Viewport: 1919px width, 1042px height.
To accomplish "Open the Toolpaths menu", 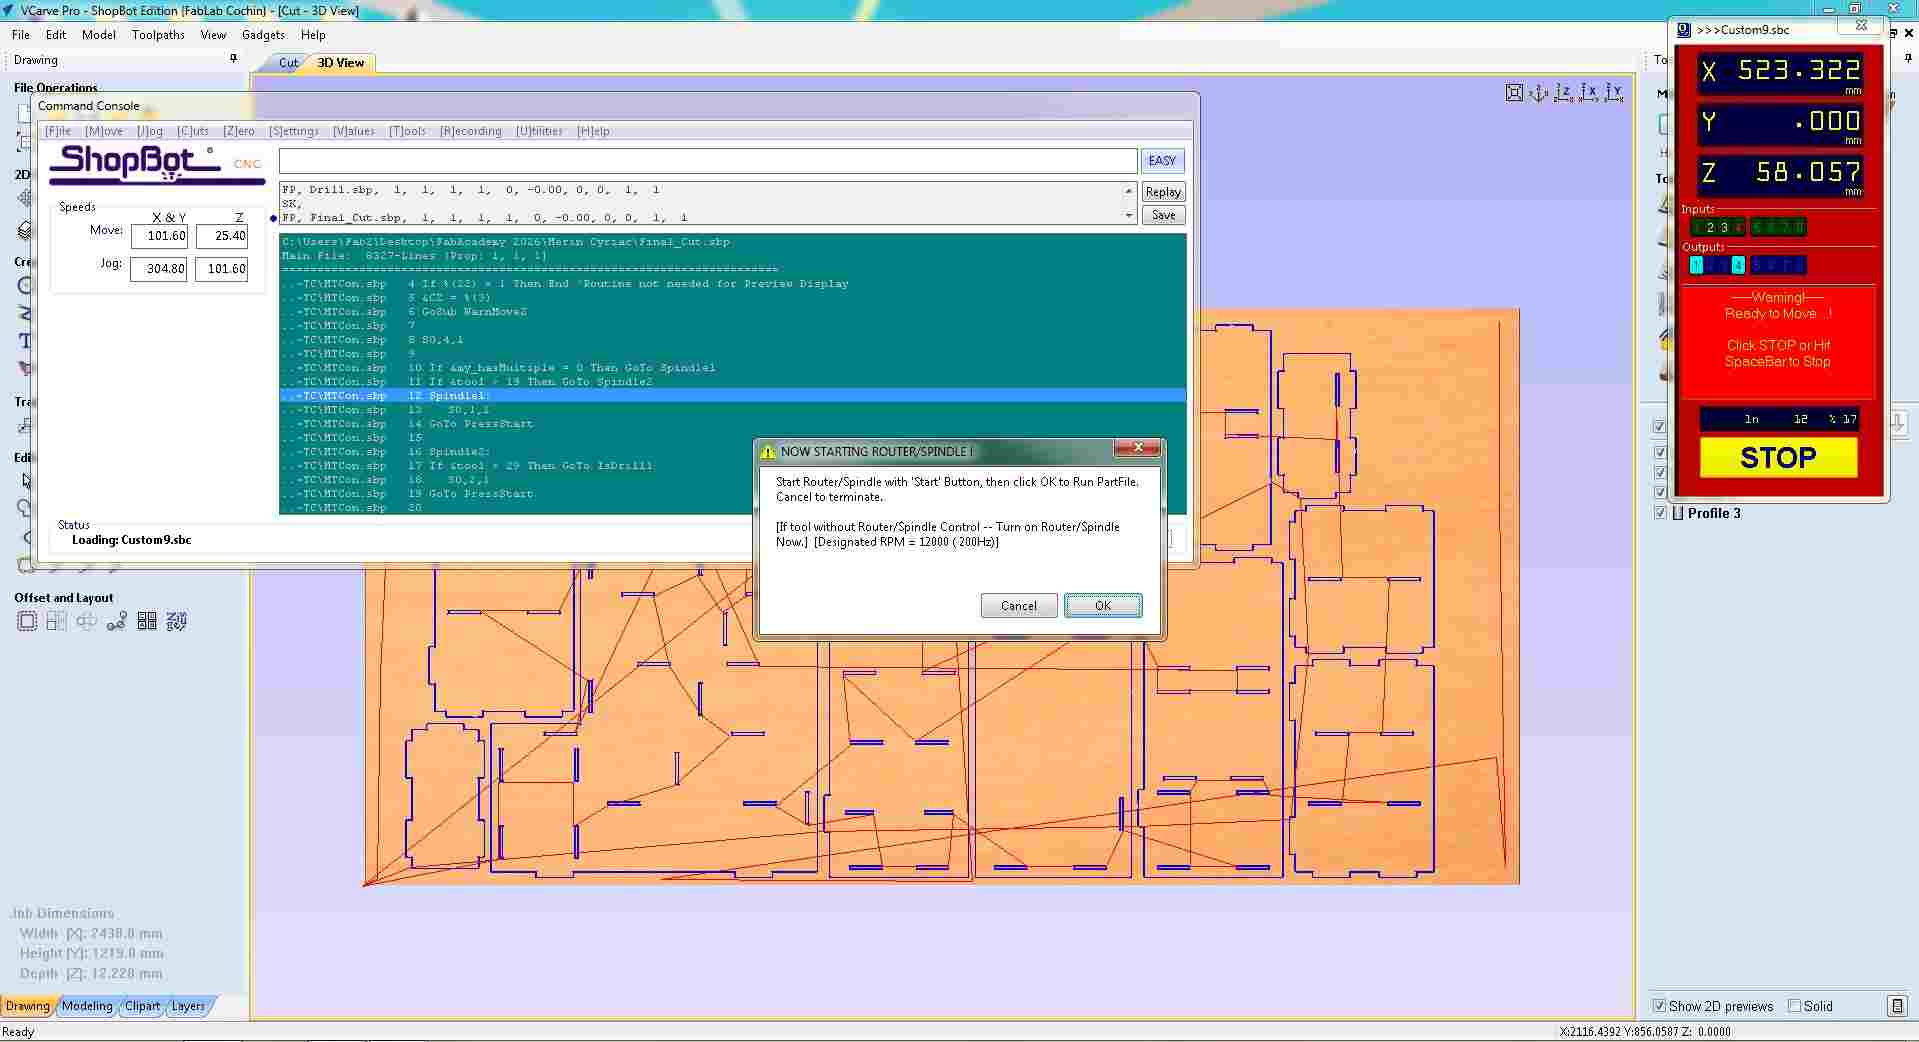I will [157, 34].
